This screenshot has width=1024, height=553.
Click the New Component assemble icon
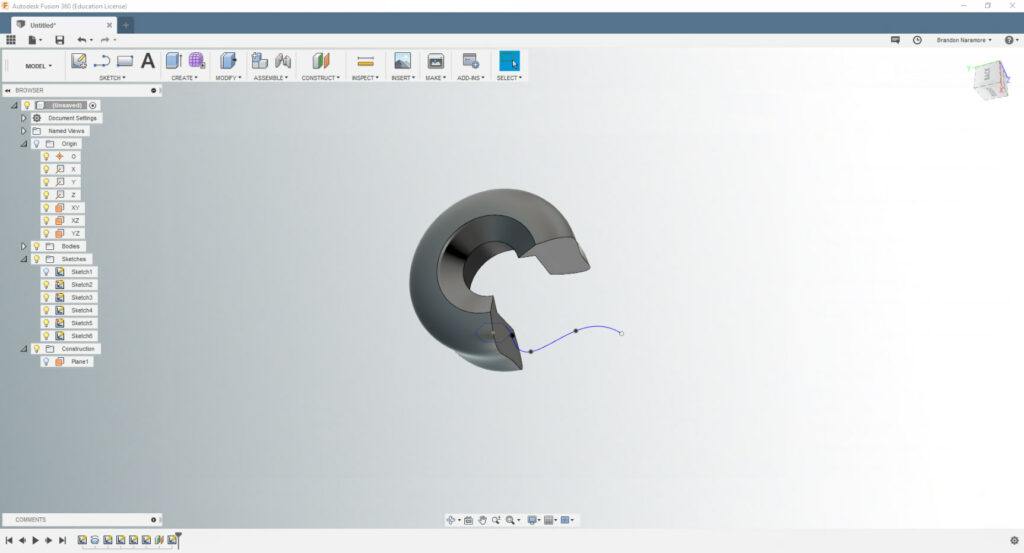(260, 61)
